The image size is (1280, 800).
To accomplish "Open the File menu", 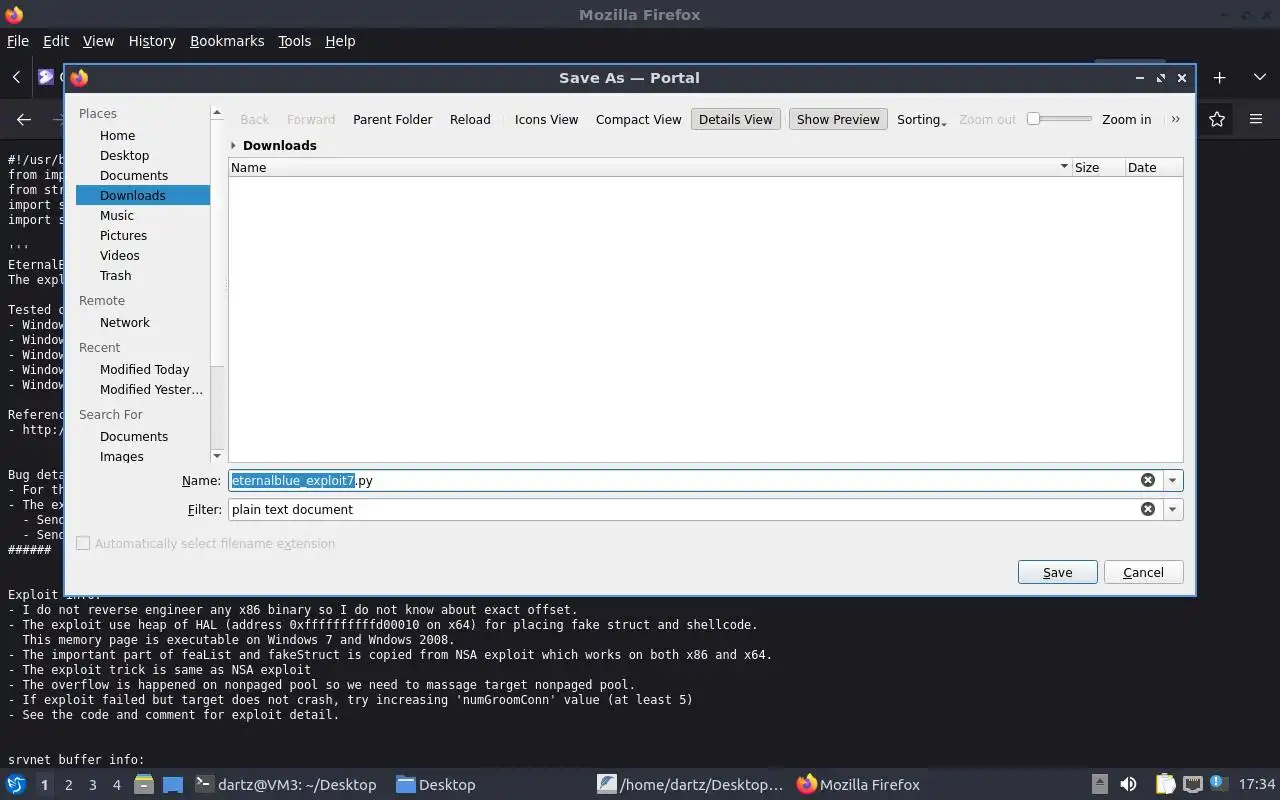I will pos(18,41).
